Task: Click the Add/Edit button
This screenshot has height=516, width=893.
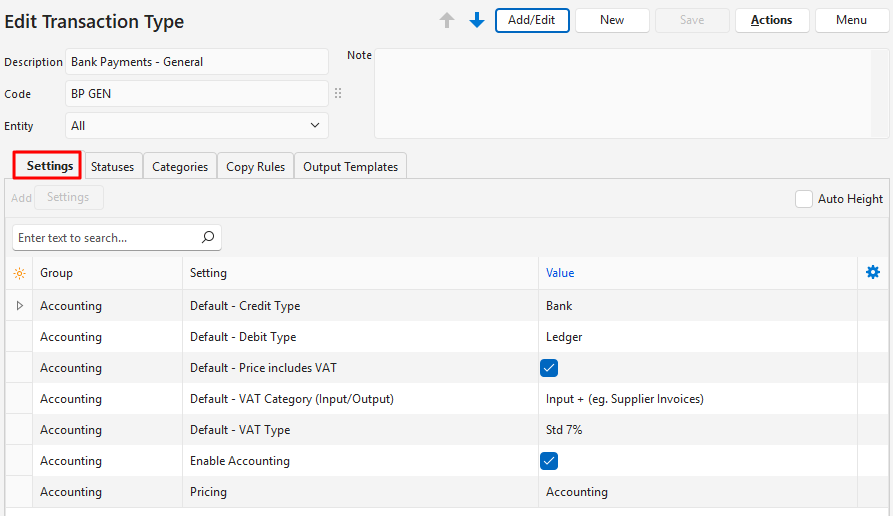Action: tap(532, 20)
